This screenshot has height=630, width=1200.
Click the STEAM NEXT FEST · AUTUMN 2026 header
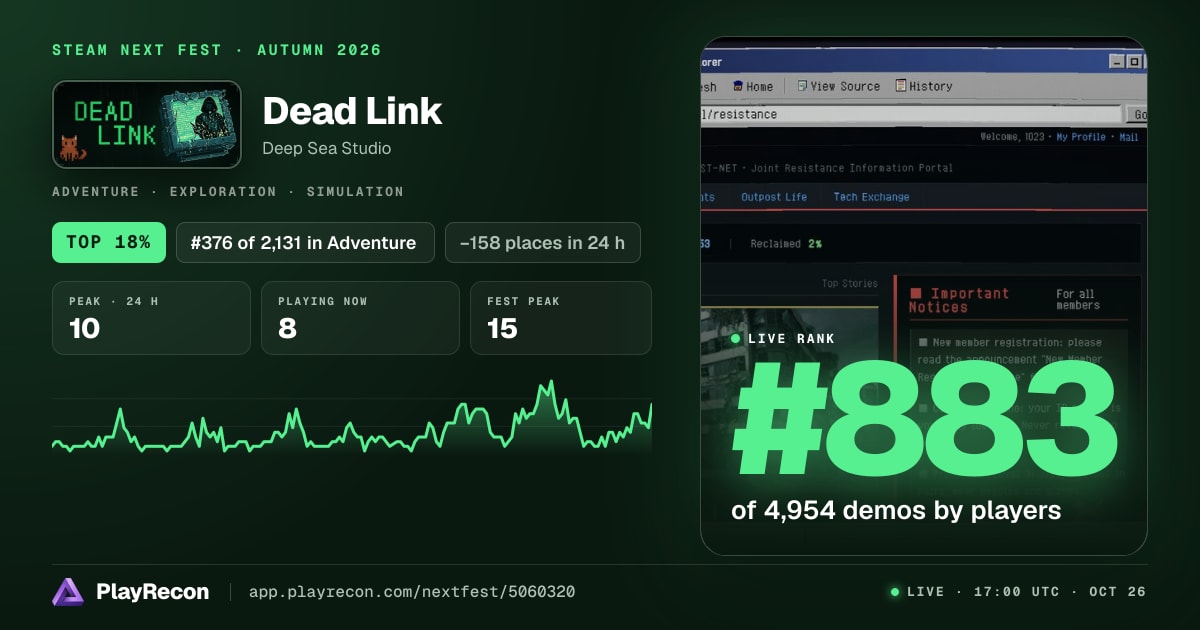tap(217, 50)
